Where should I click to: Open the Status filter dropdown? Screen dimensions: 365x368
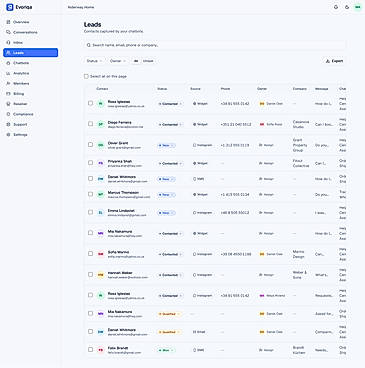(x=94, y=61)
